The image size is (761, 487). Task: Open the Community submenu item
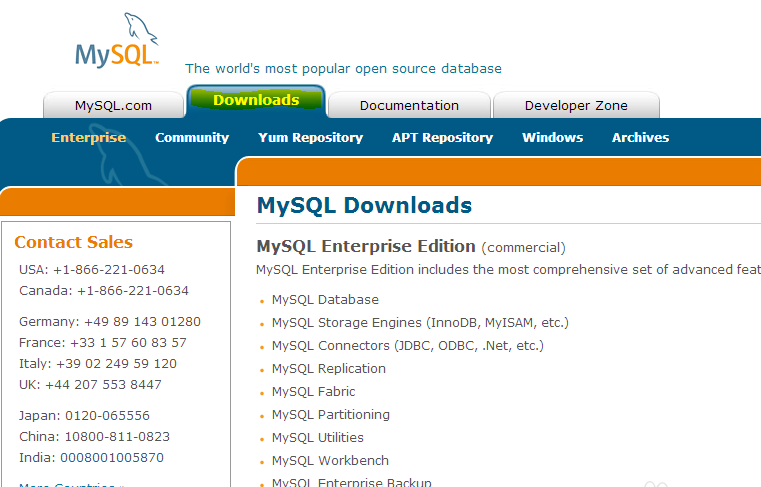192,137
